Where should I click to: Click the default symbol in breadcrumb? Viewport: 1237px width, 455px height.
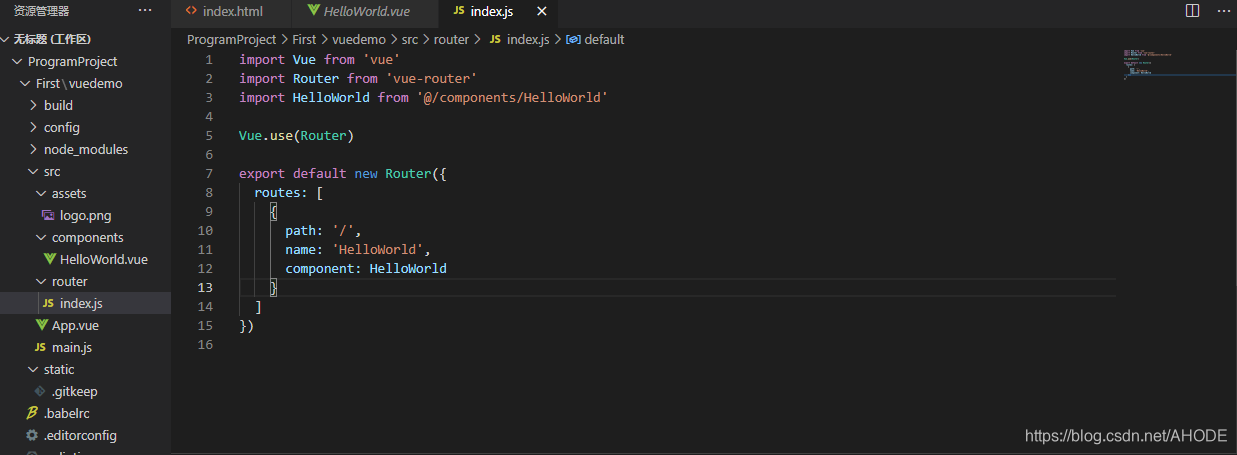(x=604, y=39)
